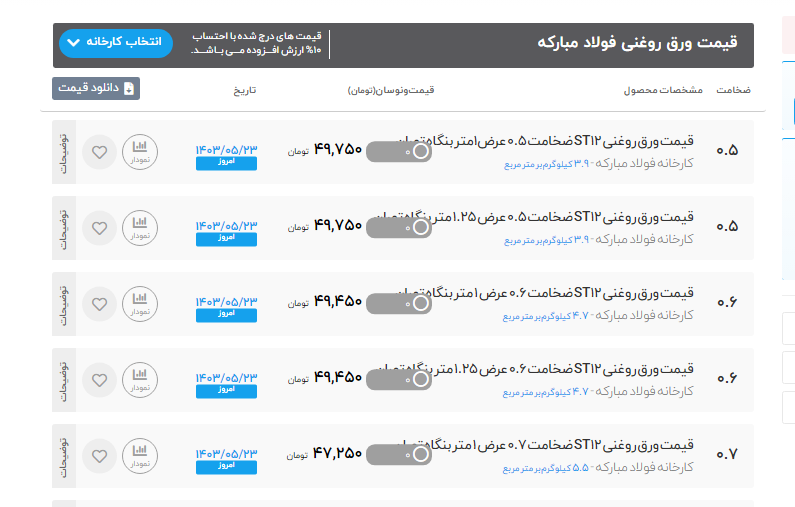
Task: Click the 'دانلود قیمت' download button
Action: 96,89
